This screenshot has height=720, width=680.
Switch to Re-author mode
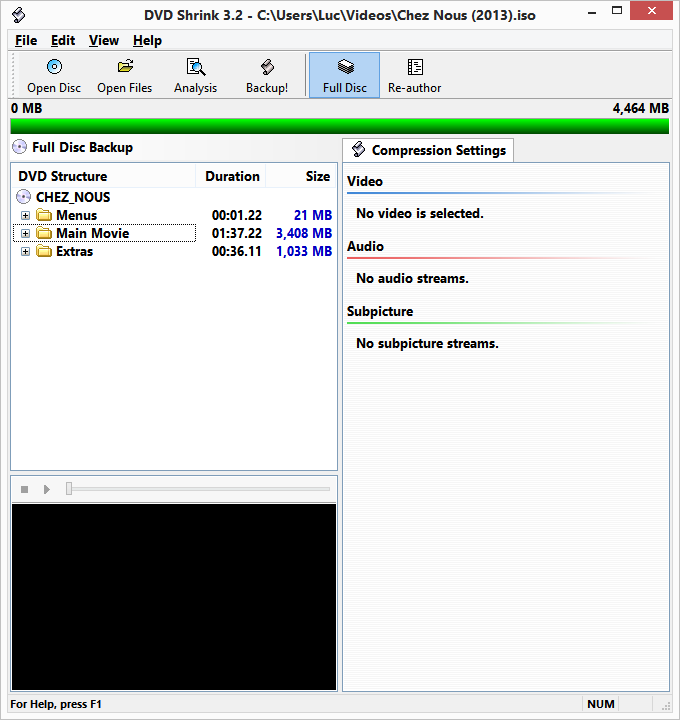[x=415, y=68]
